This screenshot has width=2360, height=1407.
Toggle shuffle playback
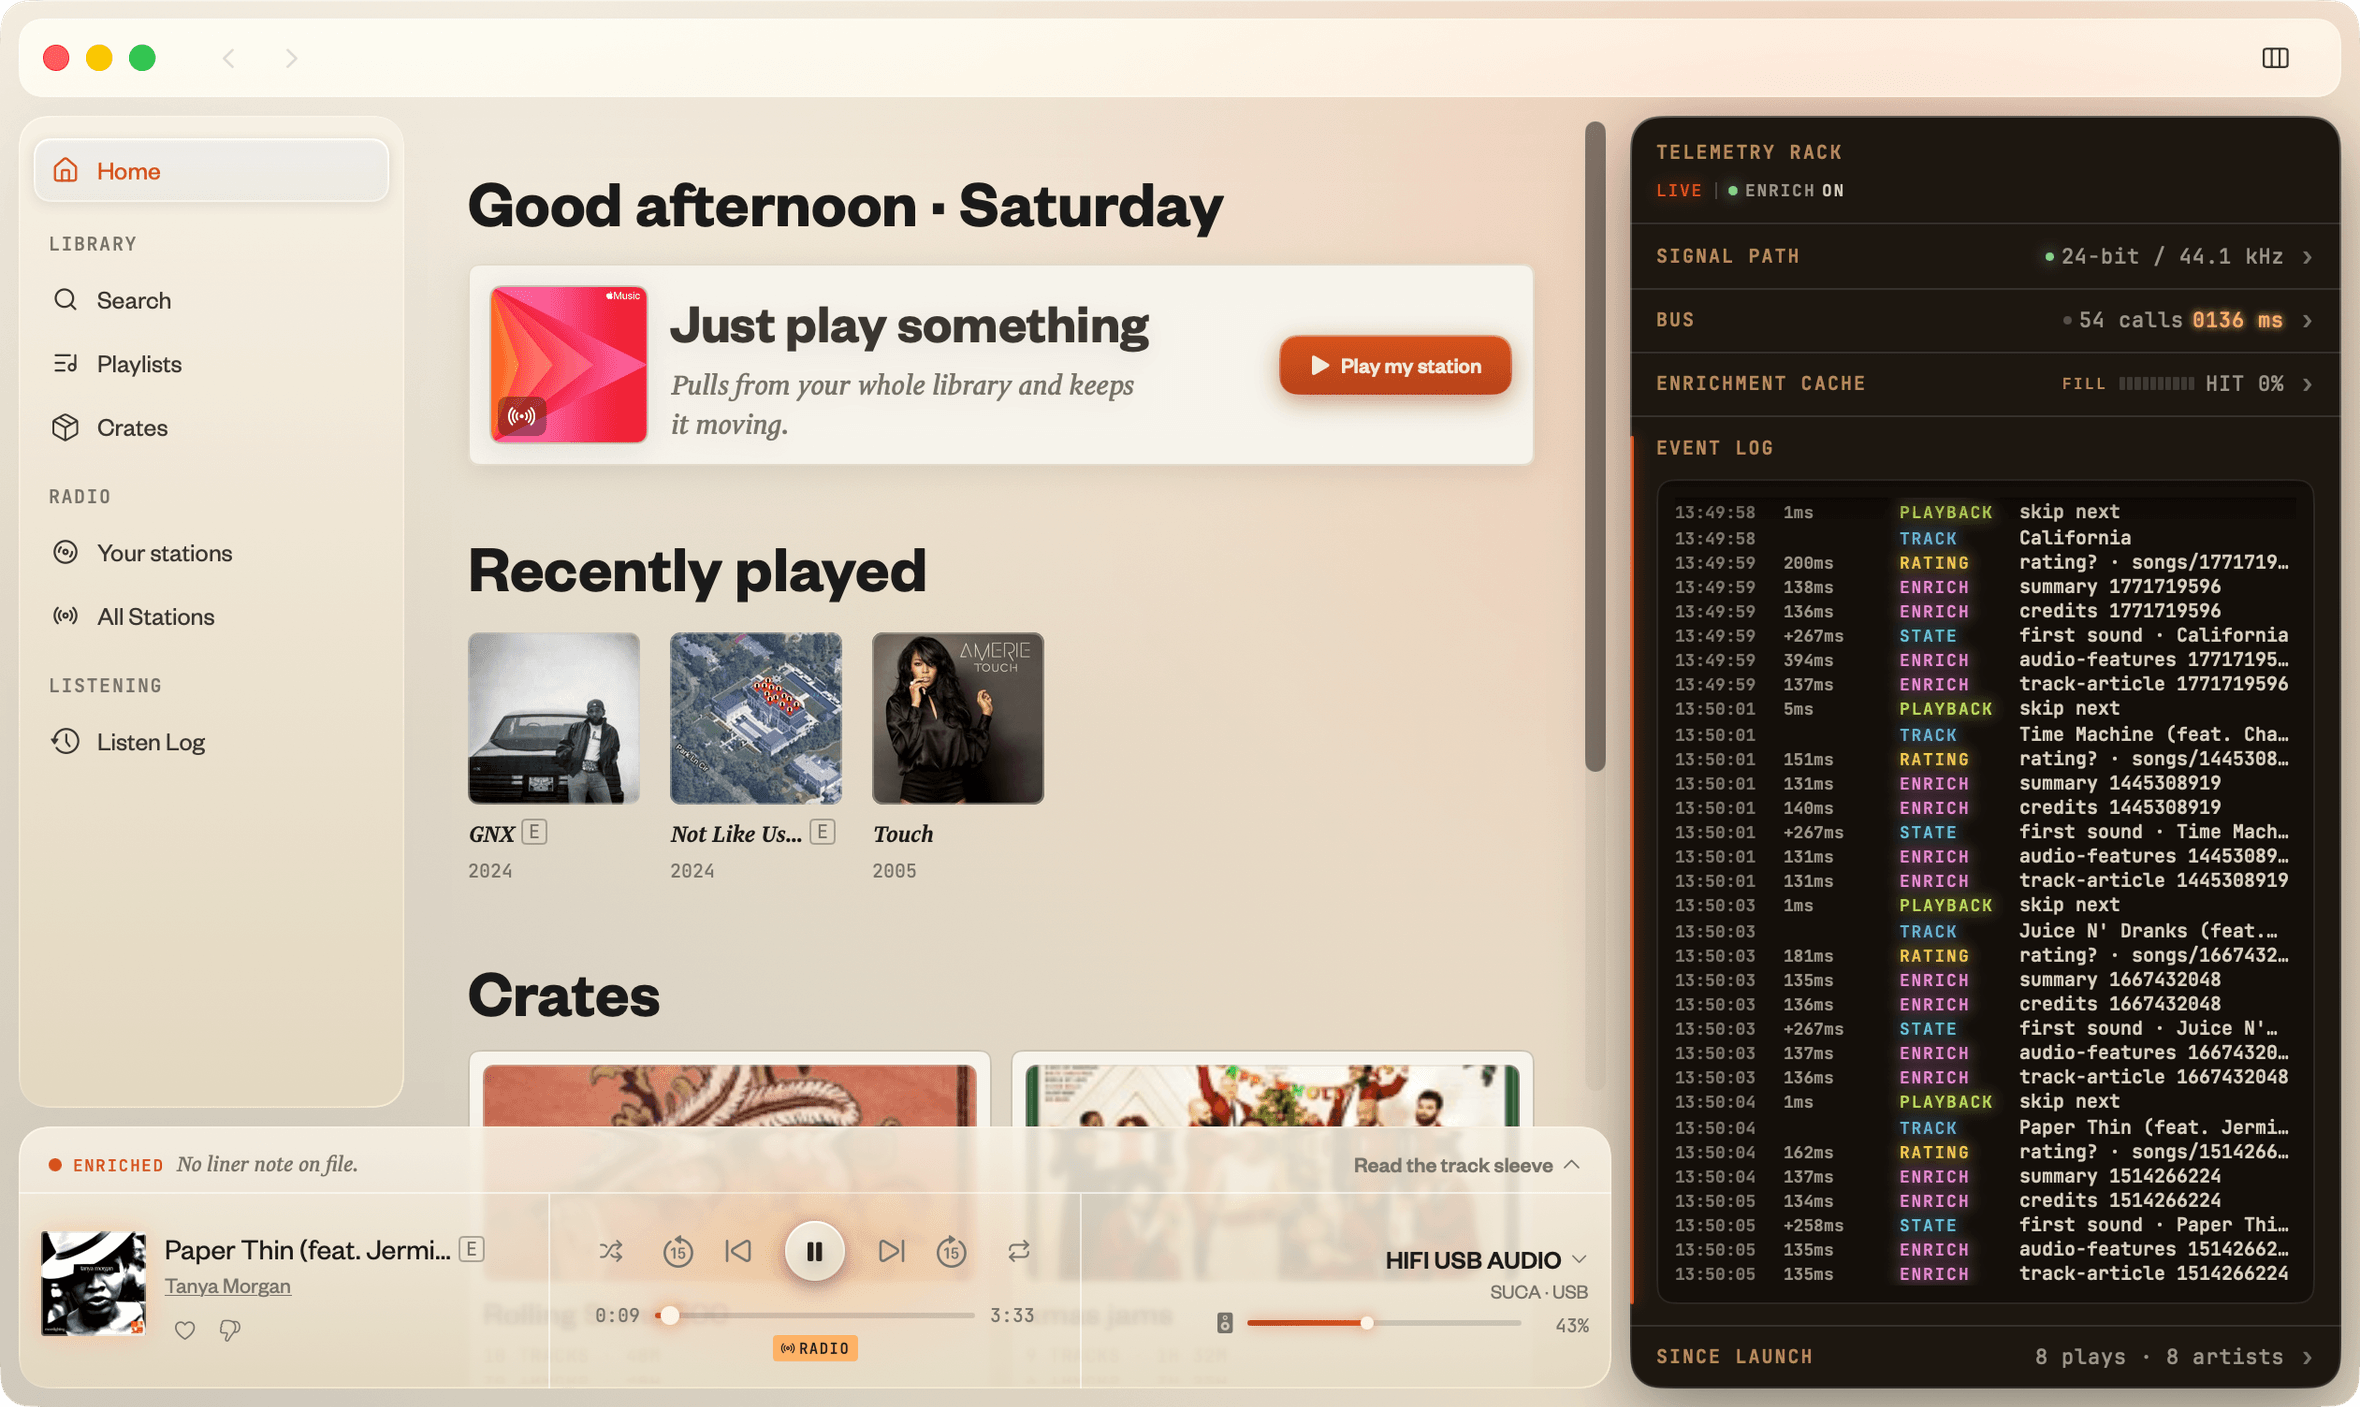[611, 1251]
